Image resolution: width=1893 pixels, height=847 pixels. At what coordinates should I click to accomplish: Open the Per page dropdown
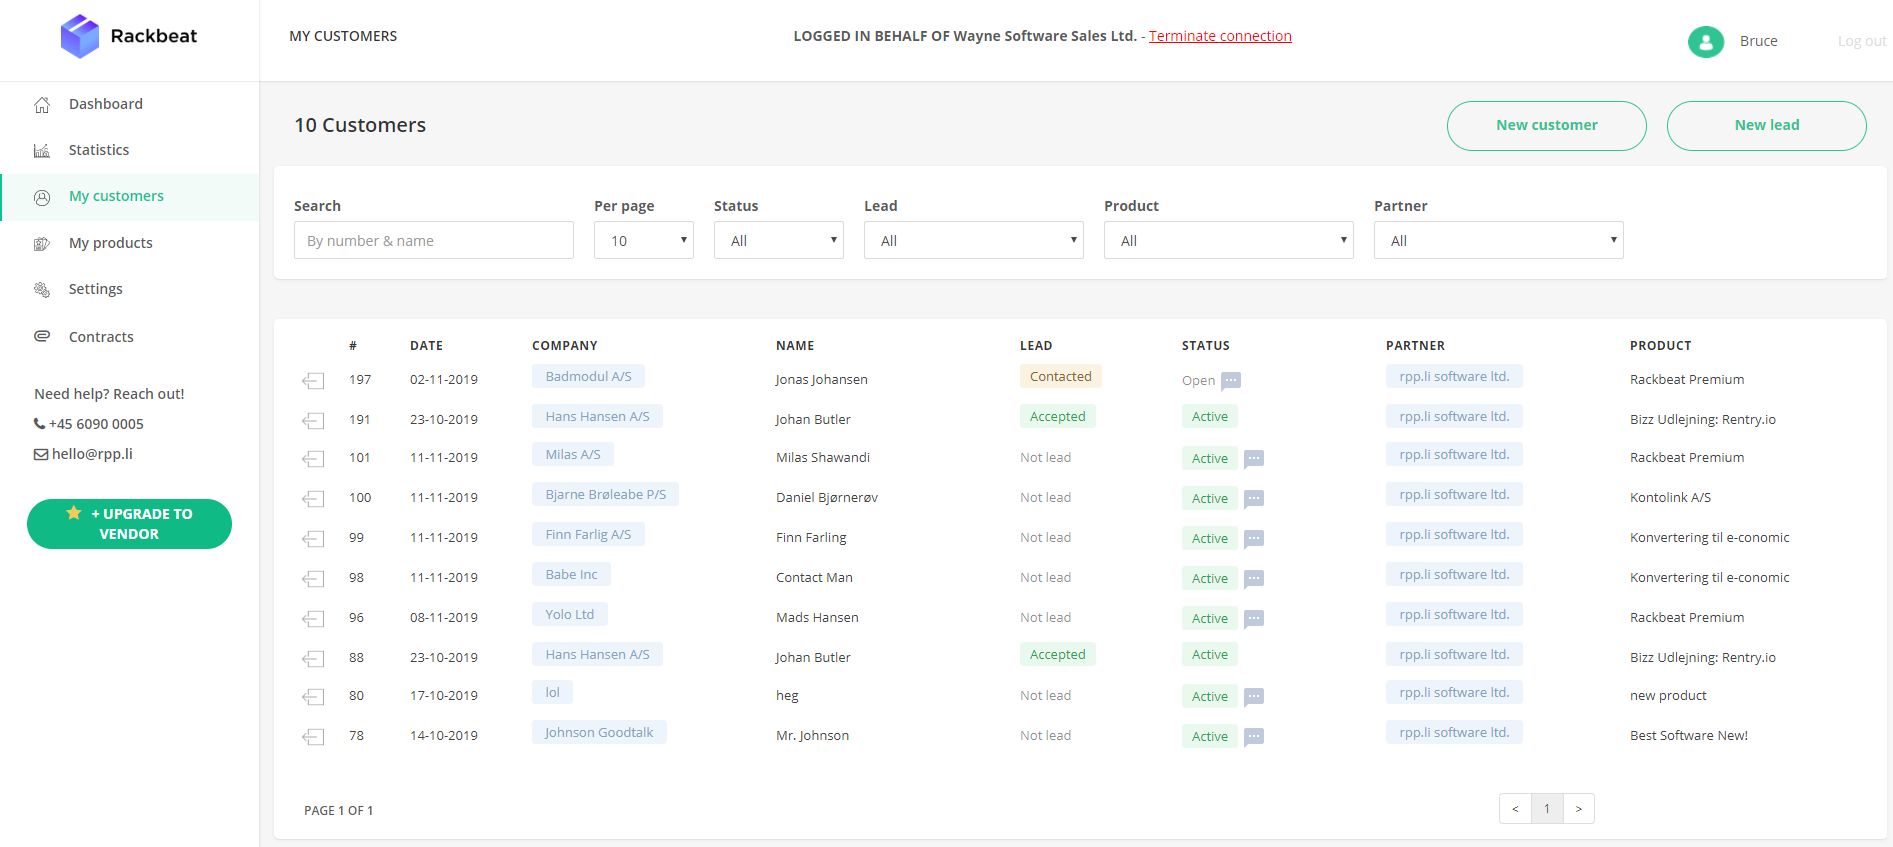click(x=644, y=240)
